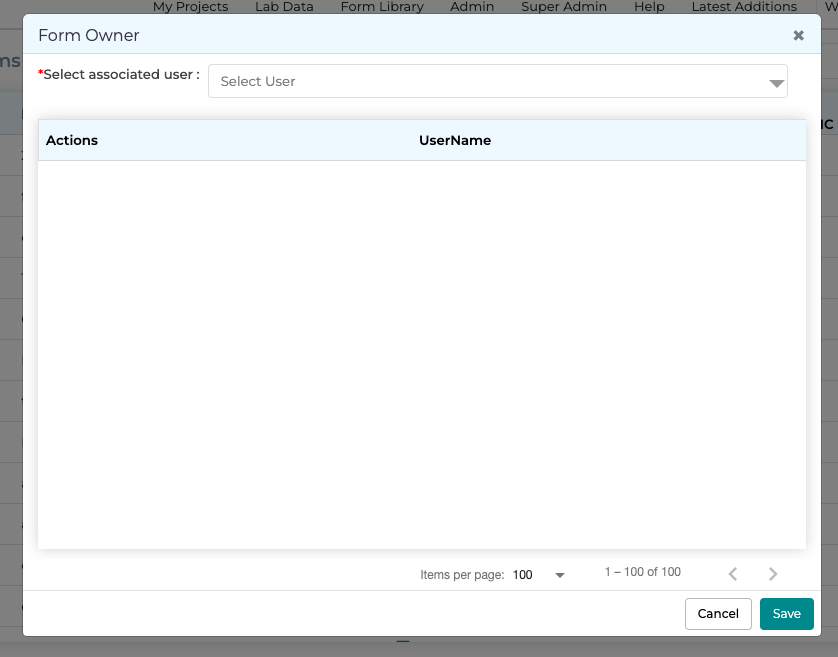Cancel the Form Owner dialog
This screenshot has width=838, height=657.
(x=718, y=614)
